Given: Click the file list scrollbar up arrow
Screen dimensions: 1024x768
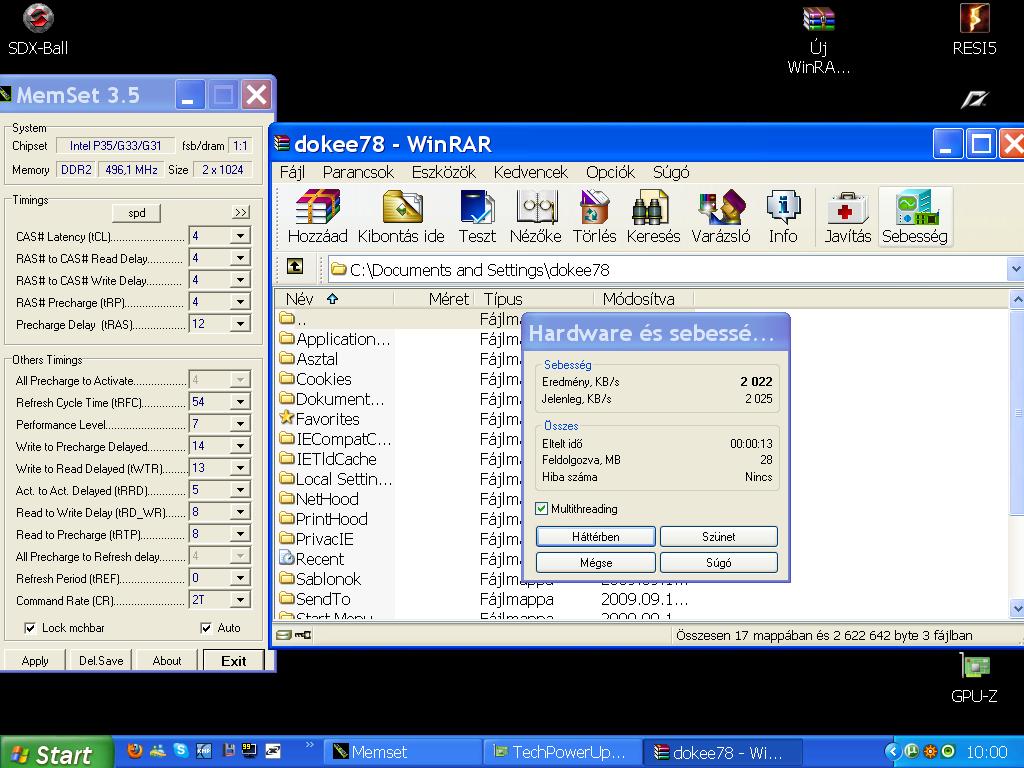Looking at the screenshot, I should point(1017,300).
